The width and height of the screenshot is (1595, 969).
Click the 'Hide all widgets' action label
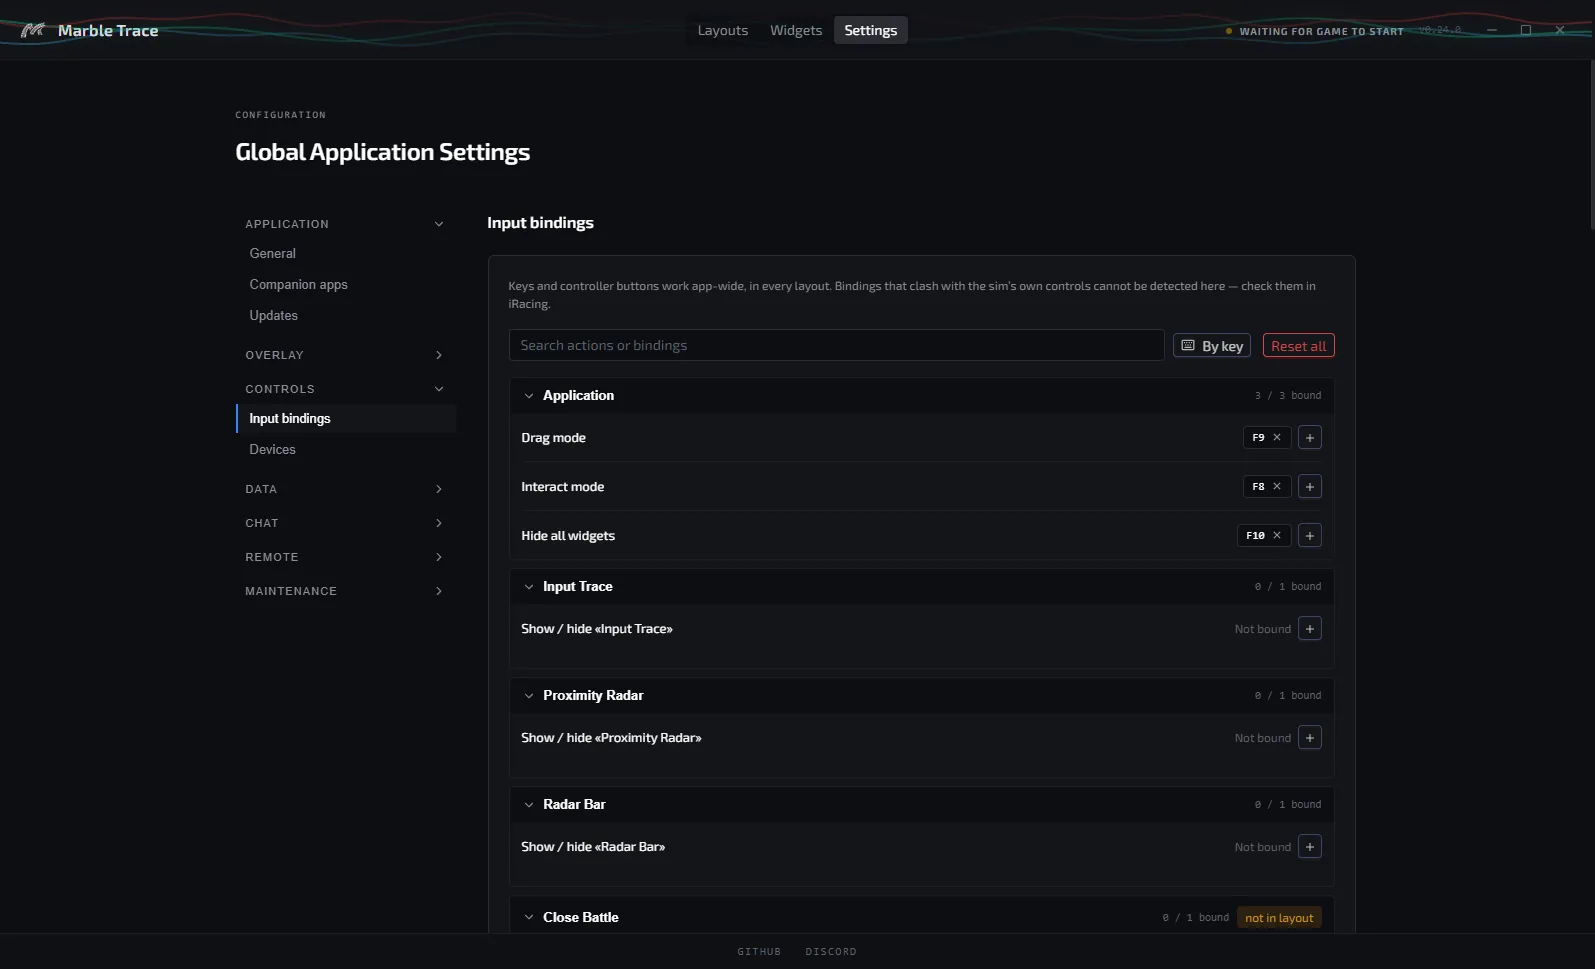point(568,535)
